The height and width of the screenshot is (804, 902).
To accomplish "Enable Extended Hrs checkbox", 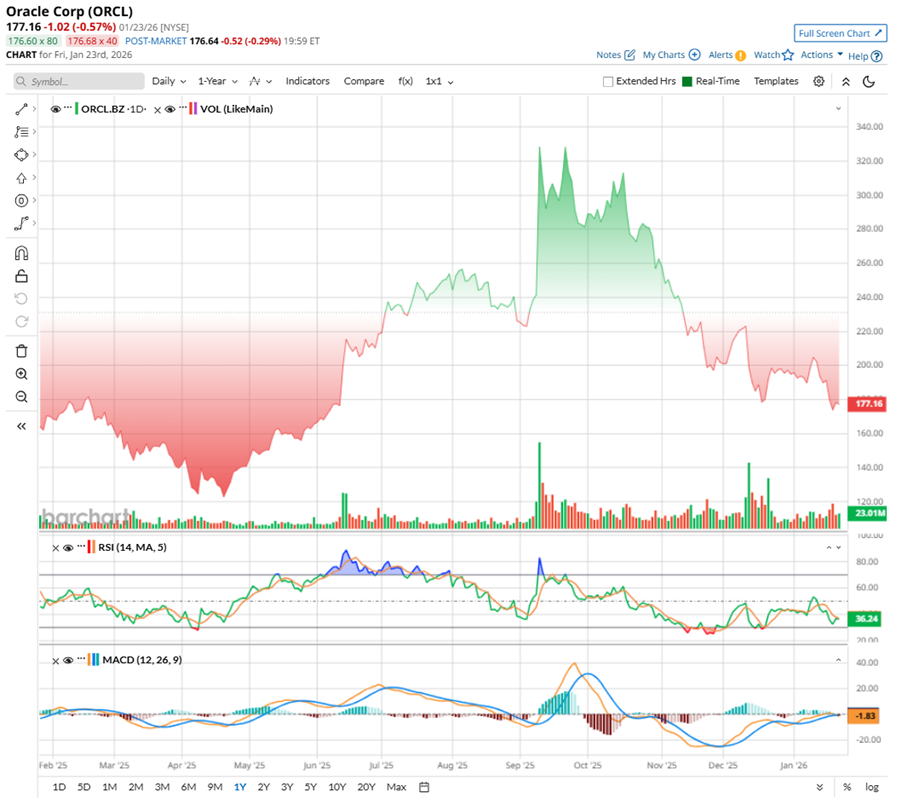I will click(x=607, y=82).
